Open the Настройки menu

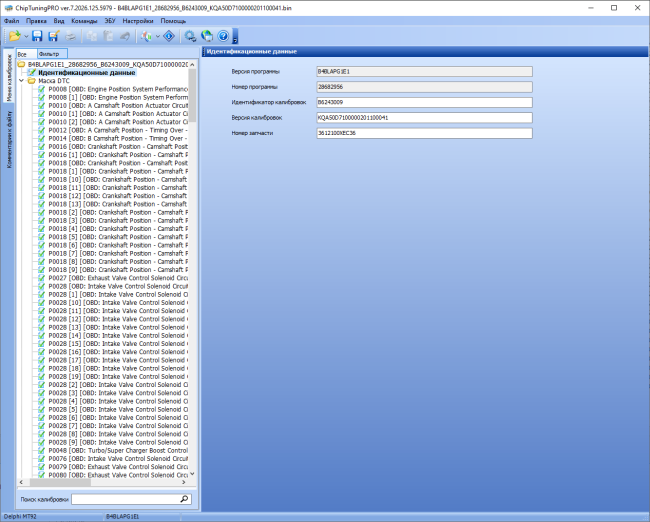pos(138,21)
